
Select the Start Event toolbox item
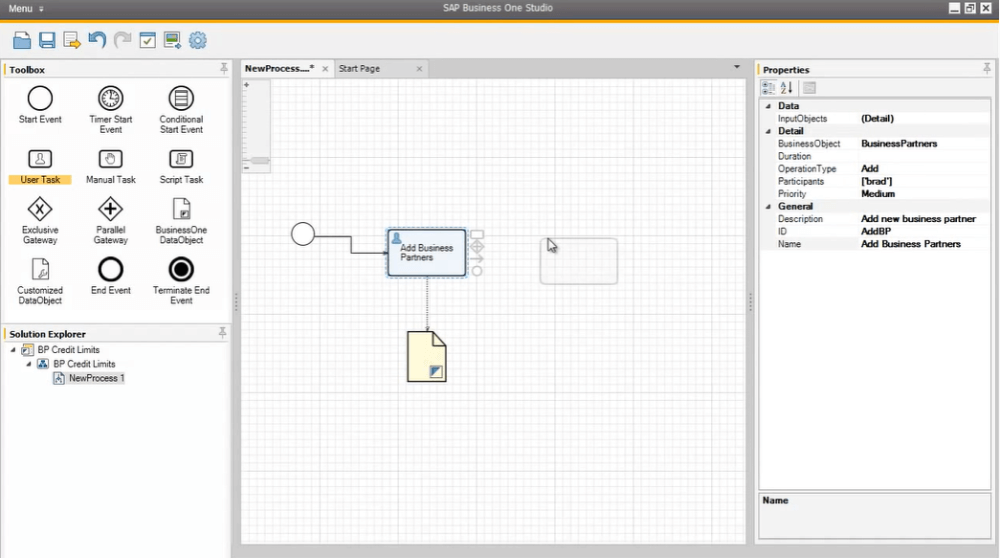coord(40,105)
